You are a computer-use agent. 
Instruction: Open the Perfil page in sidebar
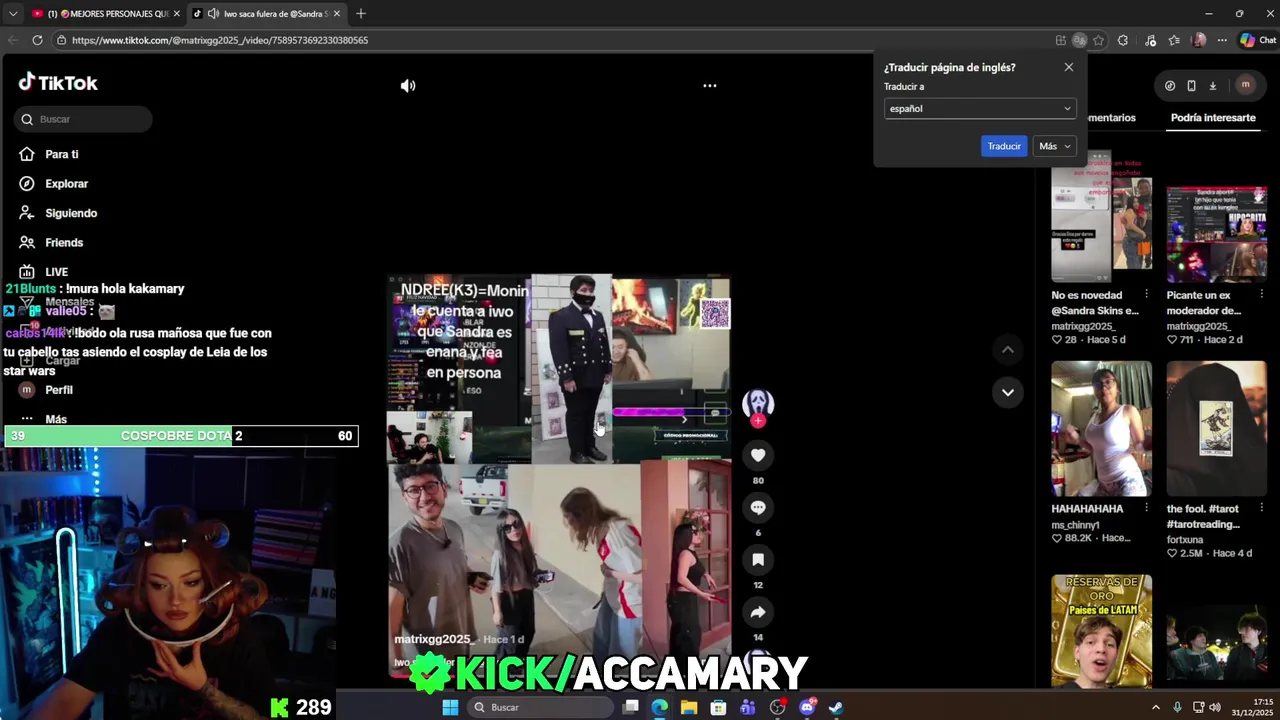(x=58, y=390)
